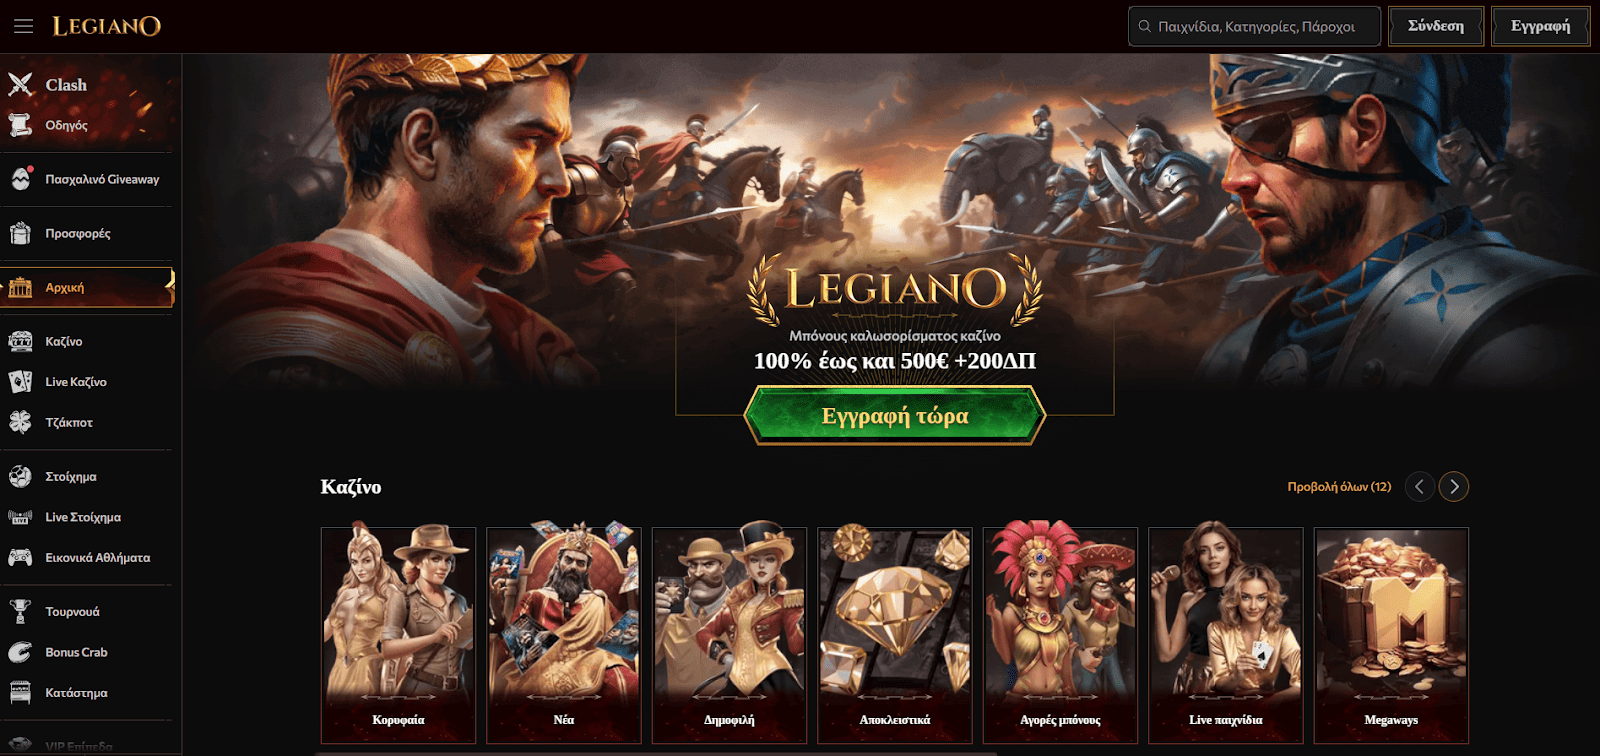
Task: Open the Bonus Crab icon
Action: (20, 652)
